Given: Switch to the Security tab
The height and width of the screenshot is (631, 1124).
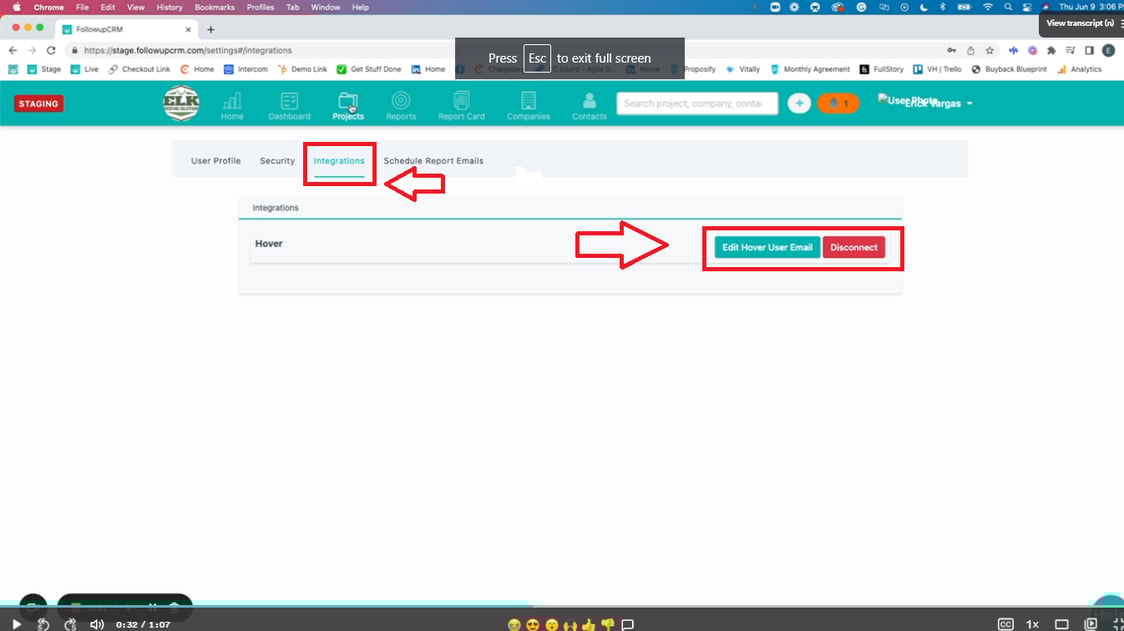Looking at the screenshot, I should click(277, 160).
